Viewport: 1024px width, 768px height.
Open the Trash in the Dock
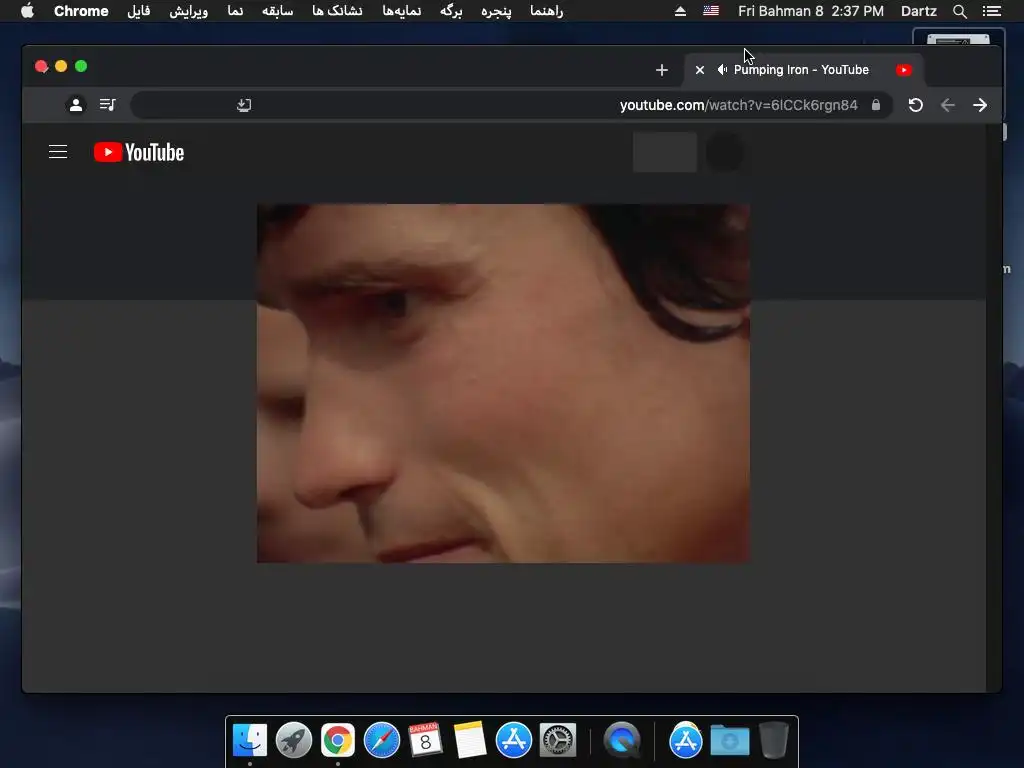point(774,740)
